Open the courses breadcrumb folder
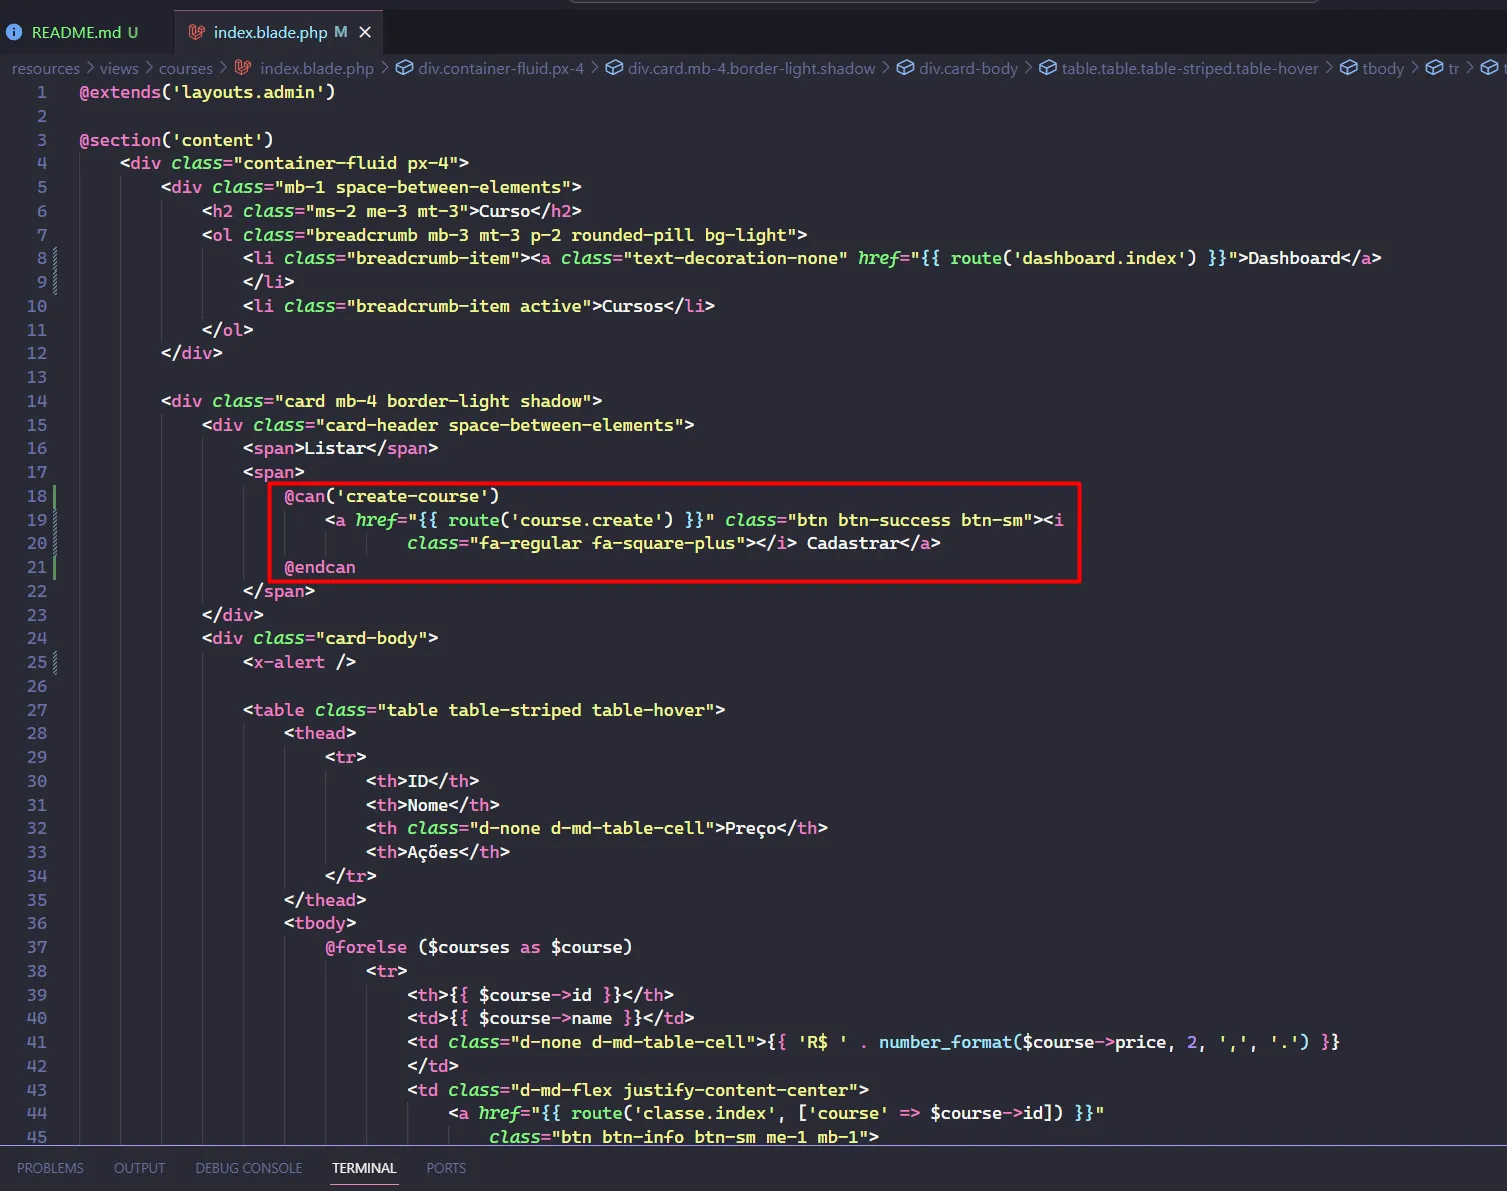 (185, 68)
